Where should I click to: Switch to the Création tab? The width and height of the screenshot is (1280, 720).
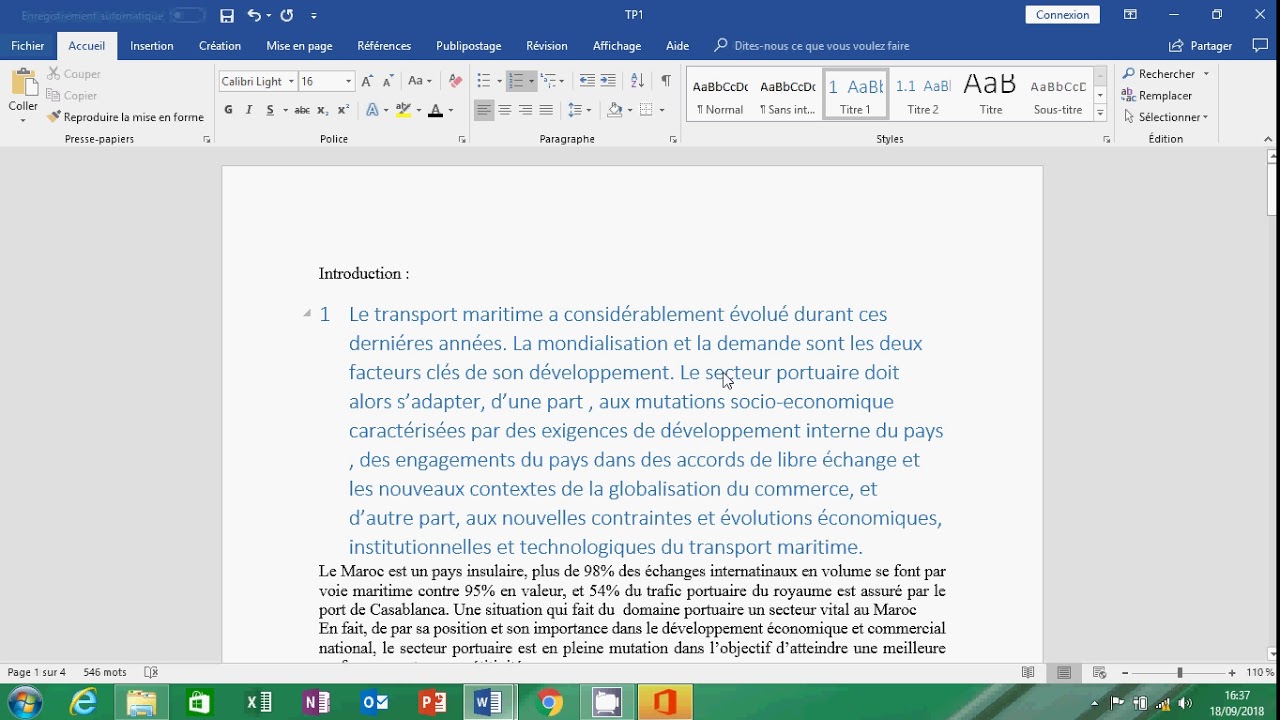tap(220, 46)
